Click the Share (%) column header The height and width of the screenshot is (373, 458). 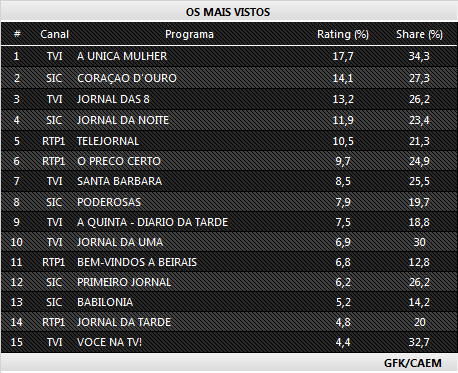coord(419,34)
